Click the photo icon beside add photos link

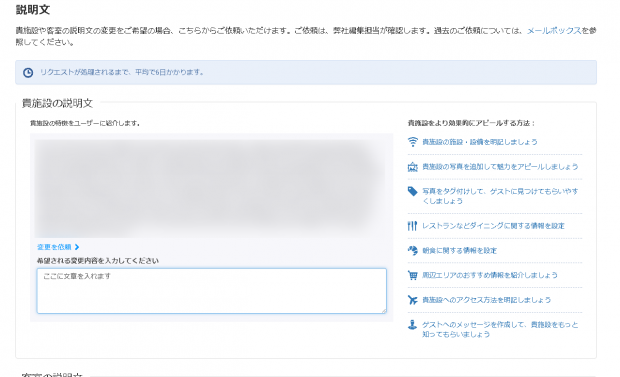[x=412, y=167]
